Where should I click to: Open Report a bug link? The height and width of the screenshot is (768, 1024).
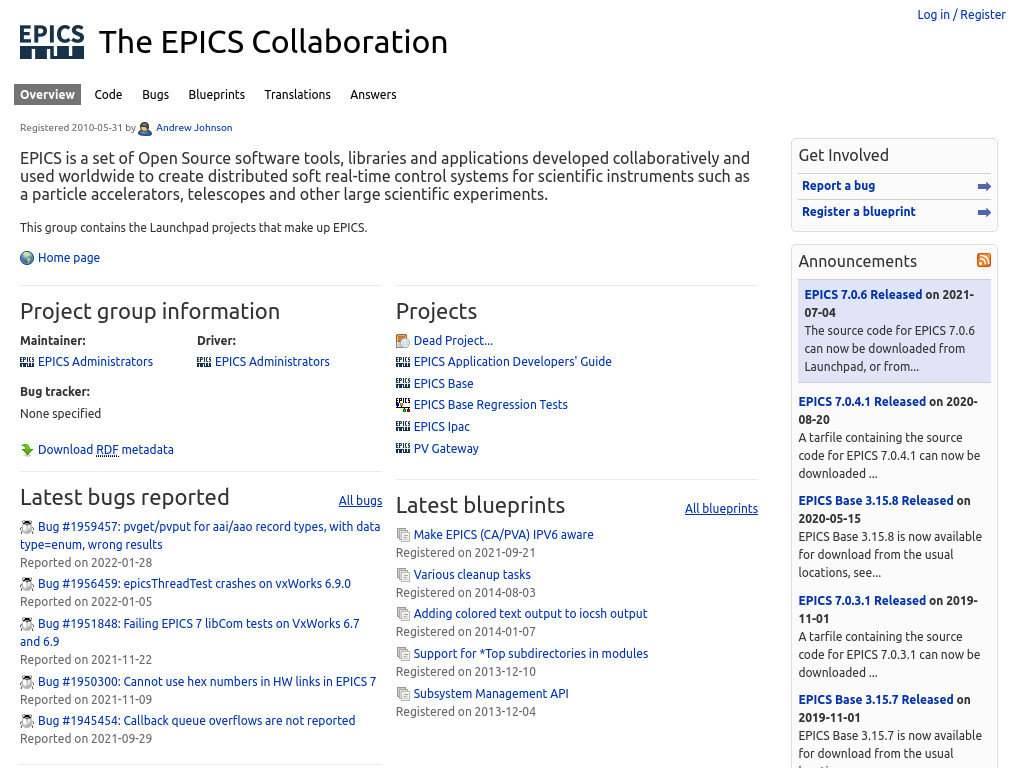[839, 186]
